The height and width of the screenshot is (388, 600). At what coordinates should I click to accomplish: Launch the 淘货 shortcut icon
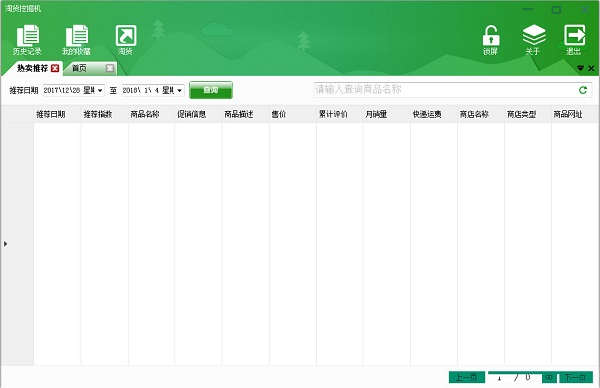[x=126, y=40]
